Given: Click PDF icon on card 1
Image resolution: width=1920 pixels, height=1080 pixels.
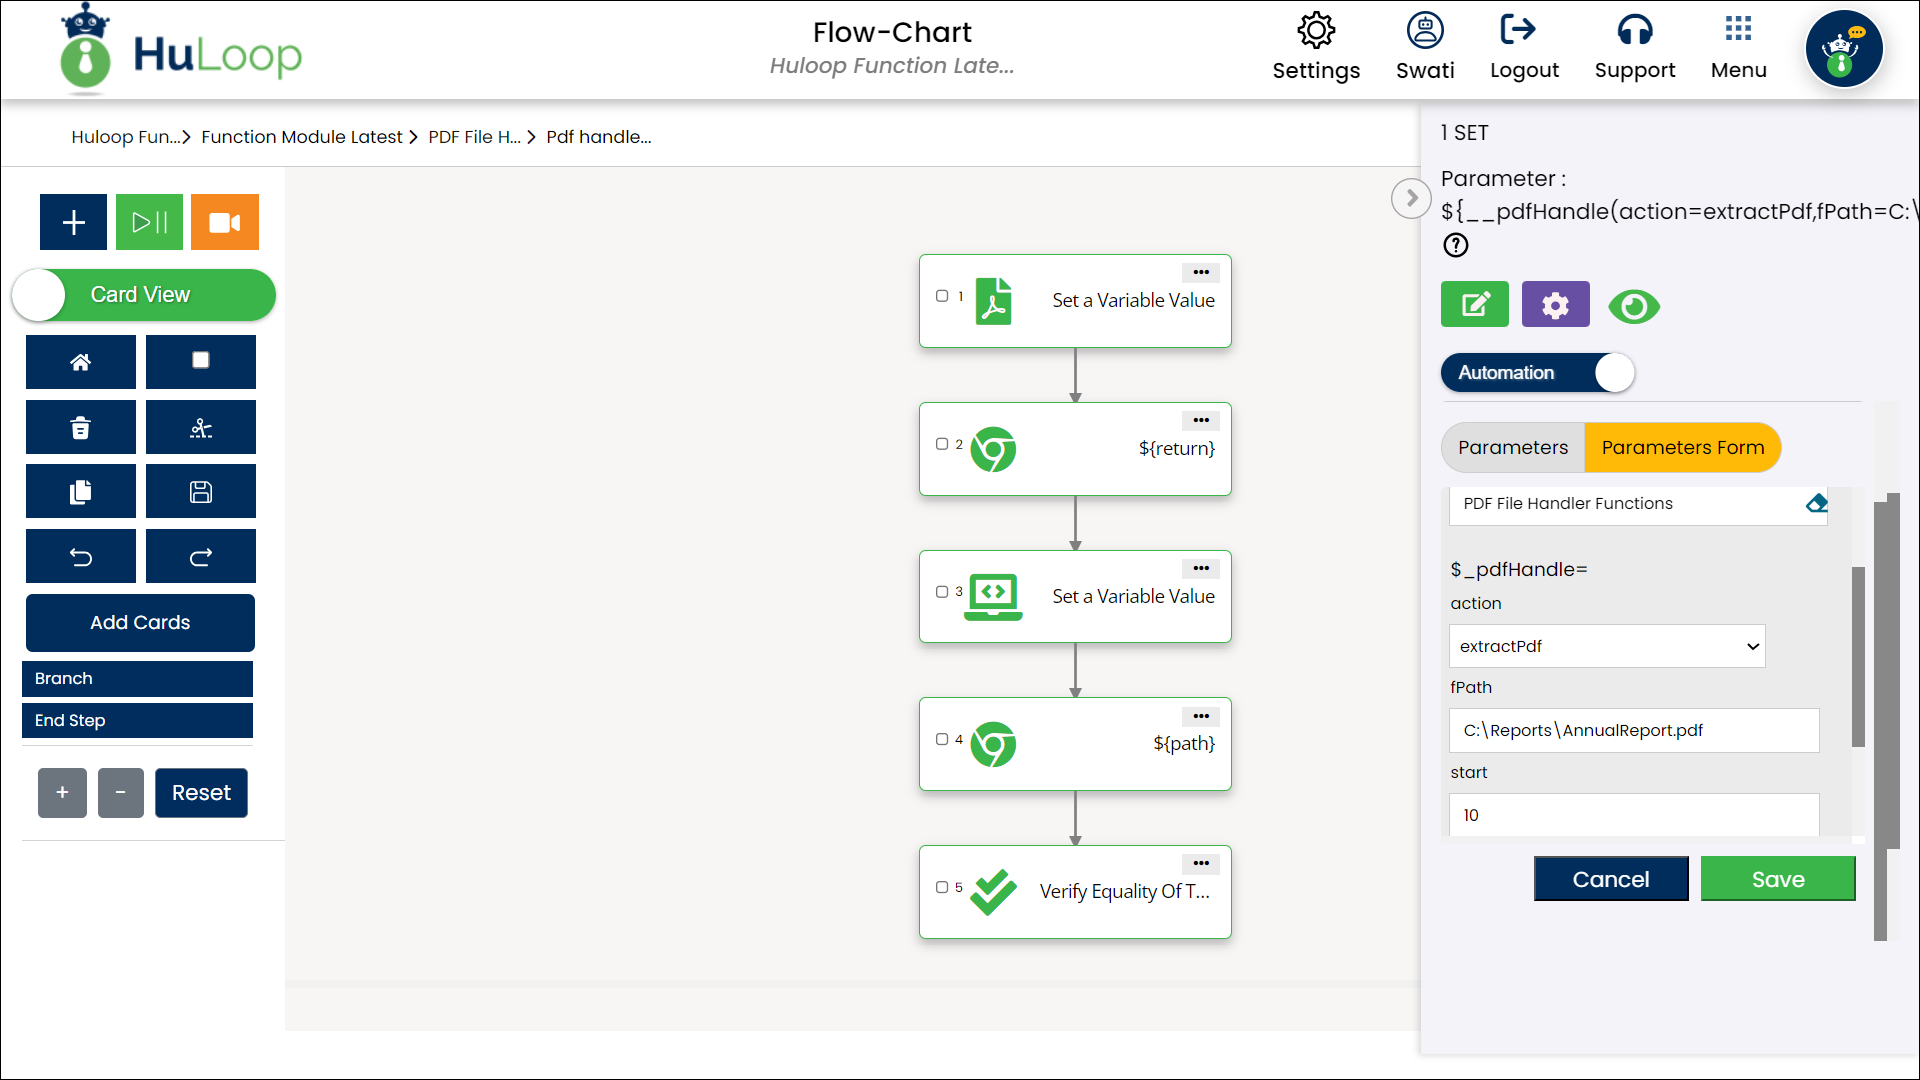Looking at the screenshot, I should [x=993, y=301].
